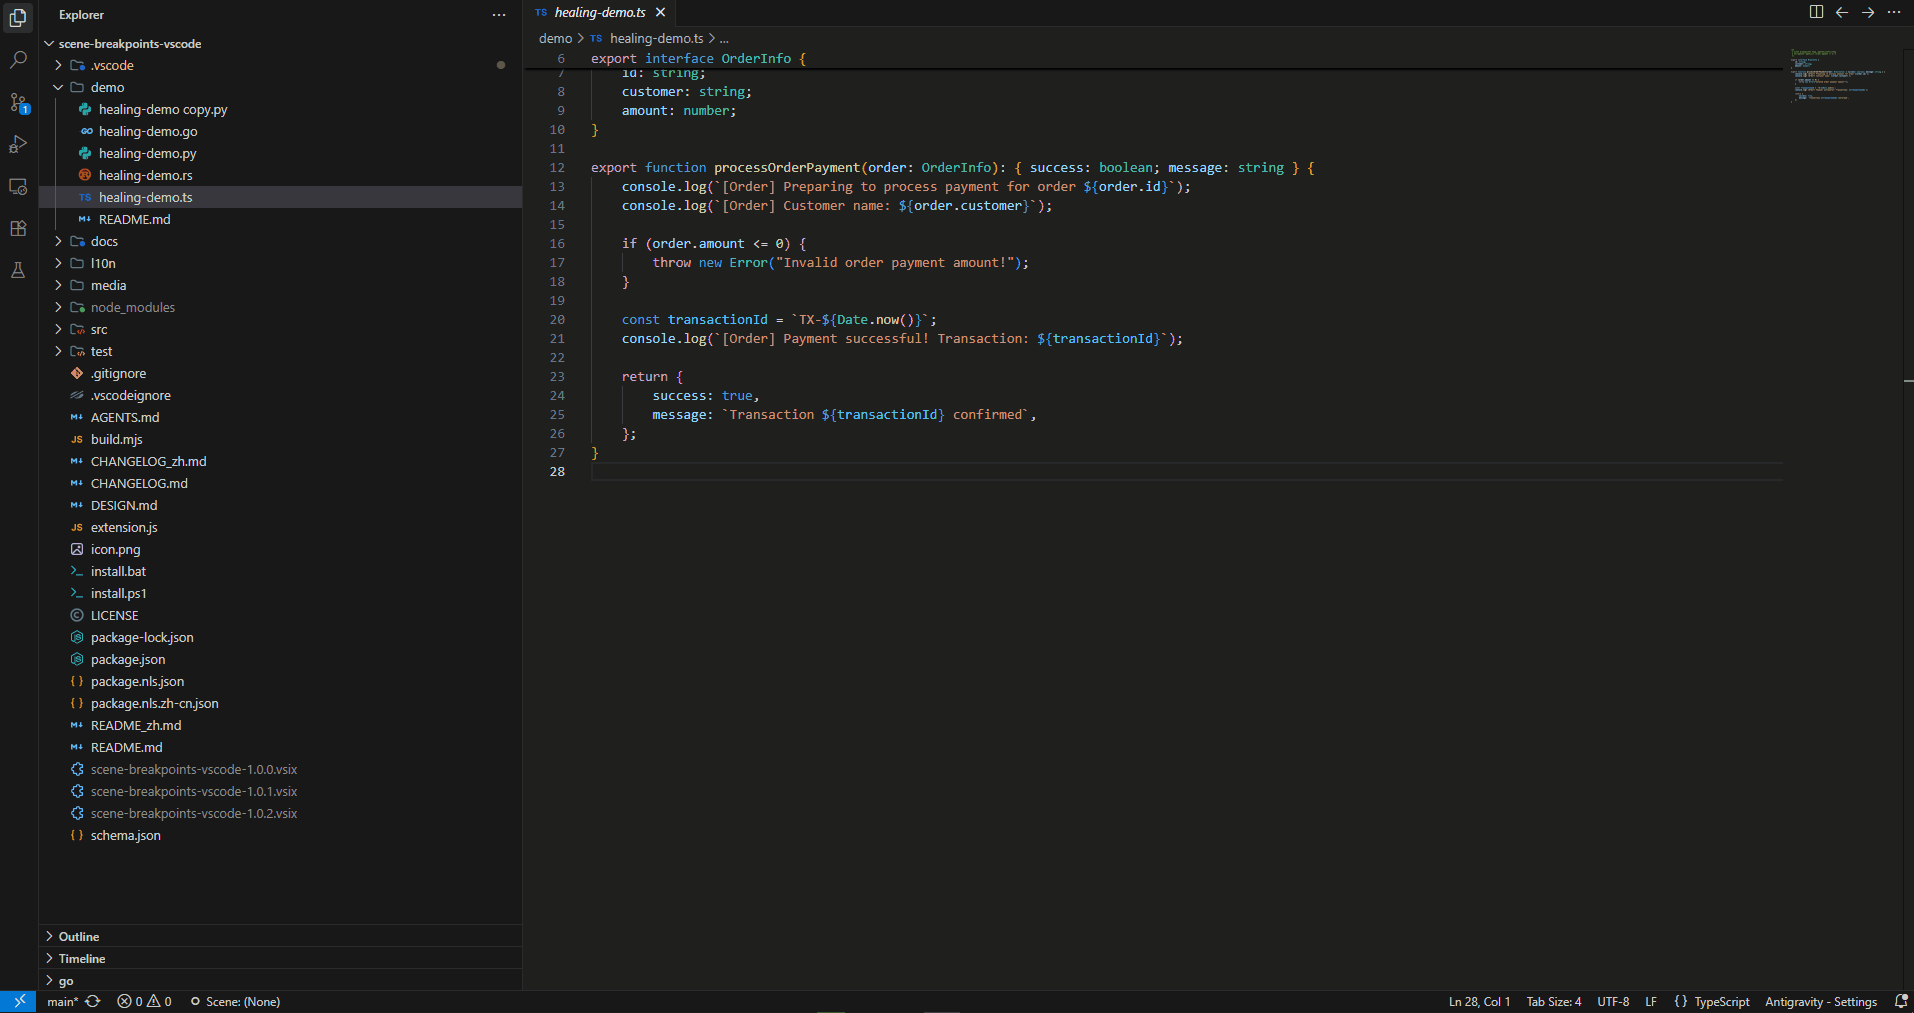Open the Explorer view in activity bar
1914x1013 pixels.
pyautogui.click(x=18, y=17)
